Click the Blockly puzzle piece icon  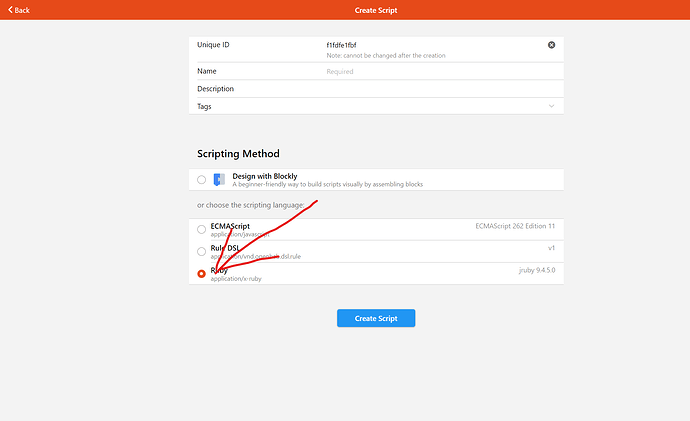pyautogui.click(x=219, y=180)
